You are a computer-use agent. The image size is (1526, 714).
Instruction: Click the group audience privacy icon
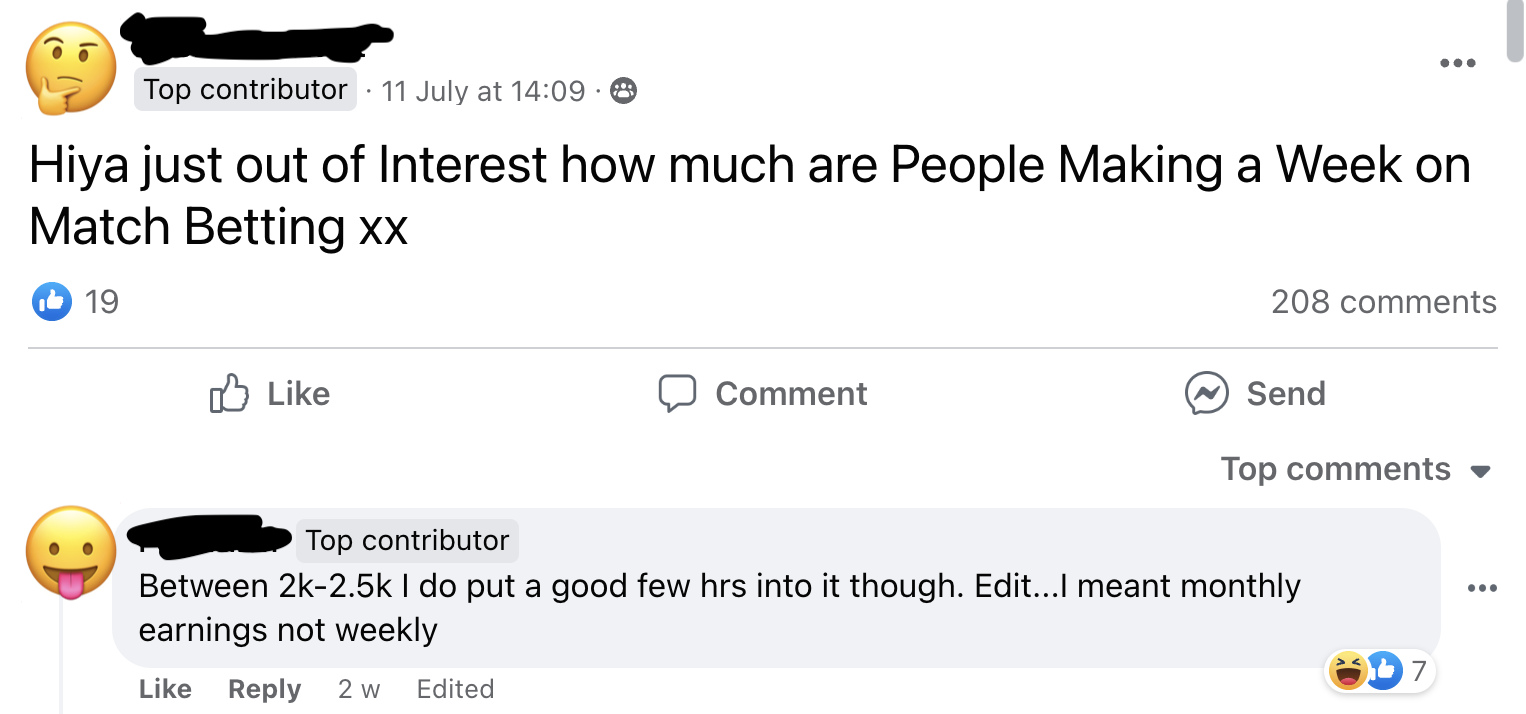coord(623,92)
